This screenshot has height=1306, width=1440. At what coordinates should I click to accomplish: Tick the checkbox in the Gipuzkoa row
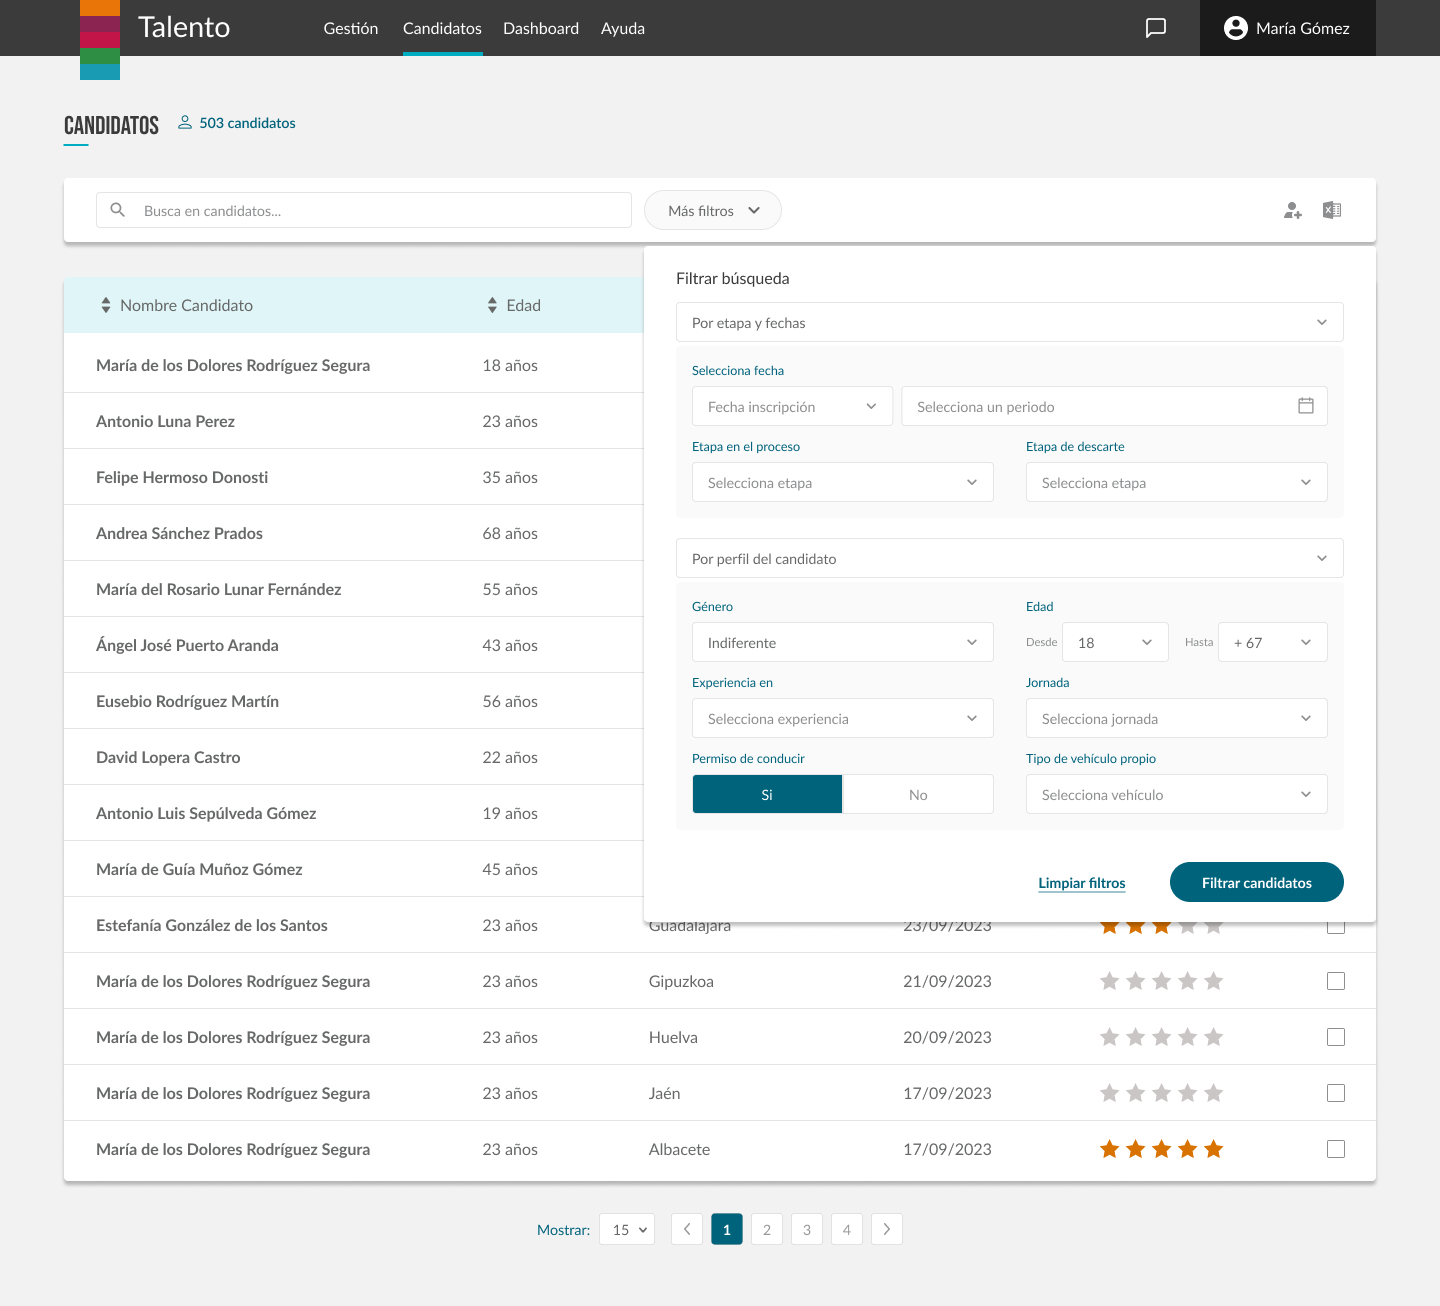(1335, 981)
